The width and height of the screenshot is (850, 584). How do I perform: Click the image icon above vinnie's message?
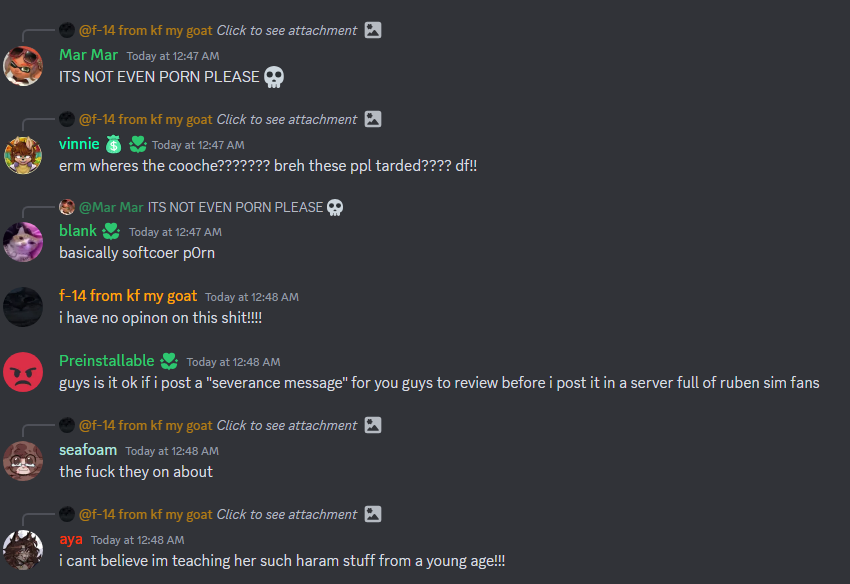coord(372,119)
